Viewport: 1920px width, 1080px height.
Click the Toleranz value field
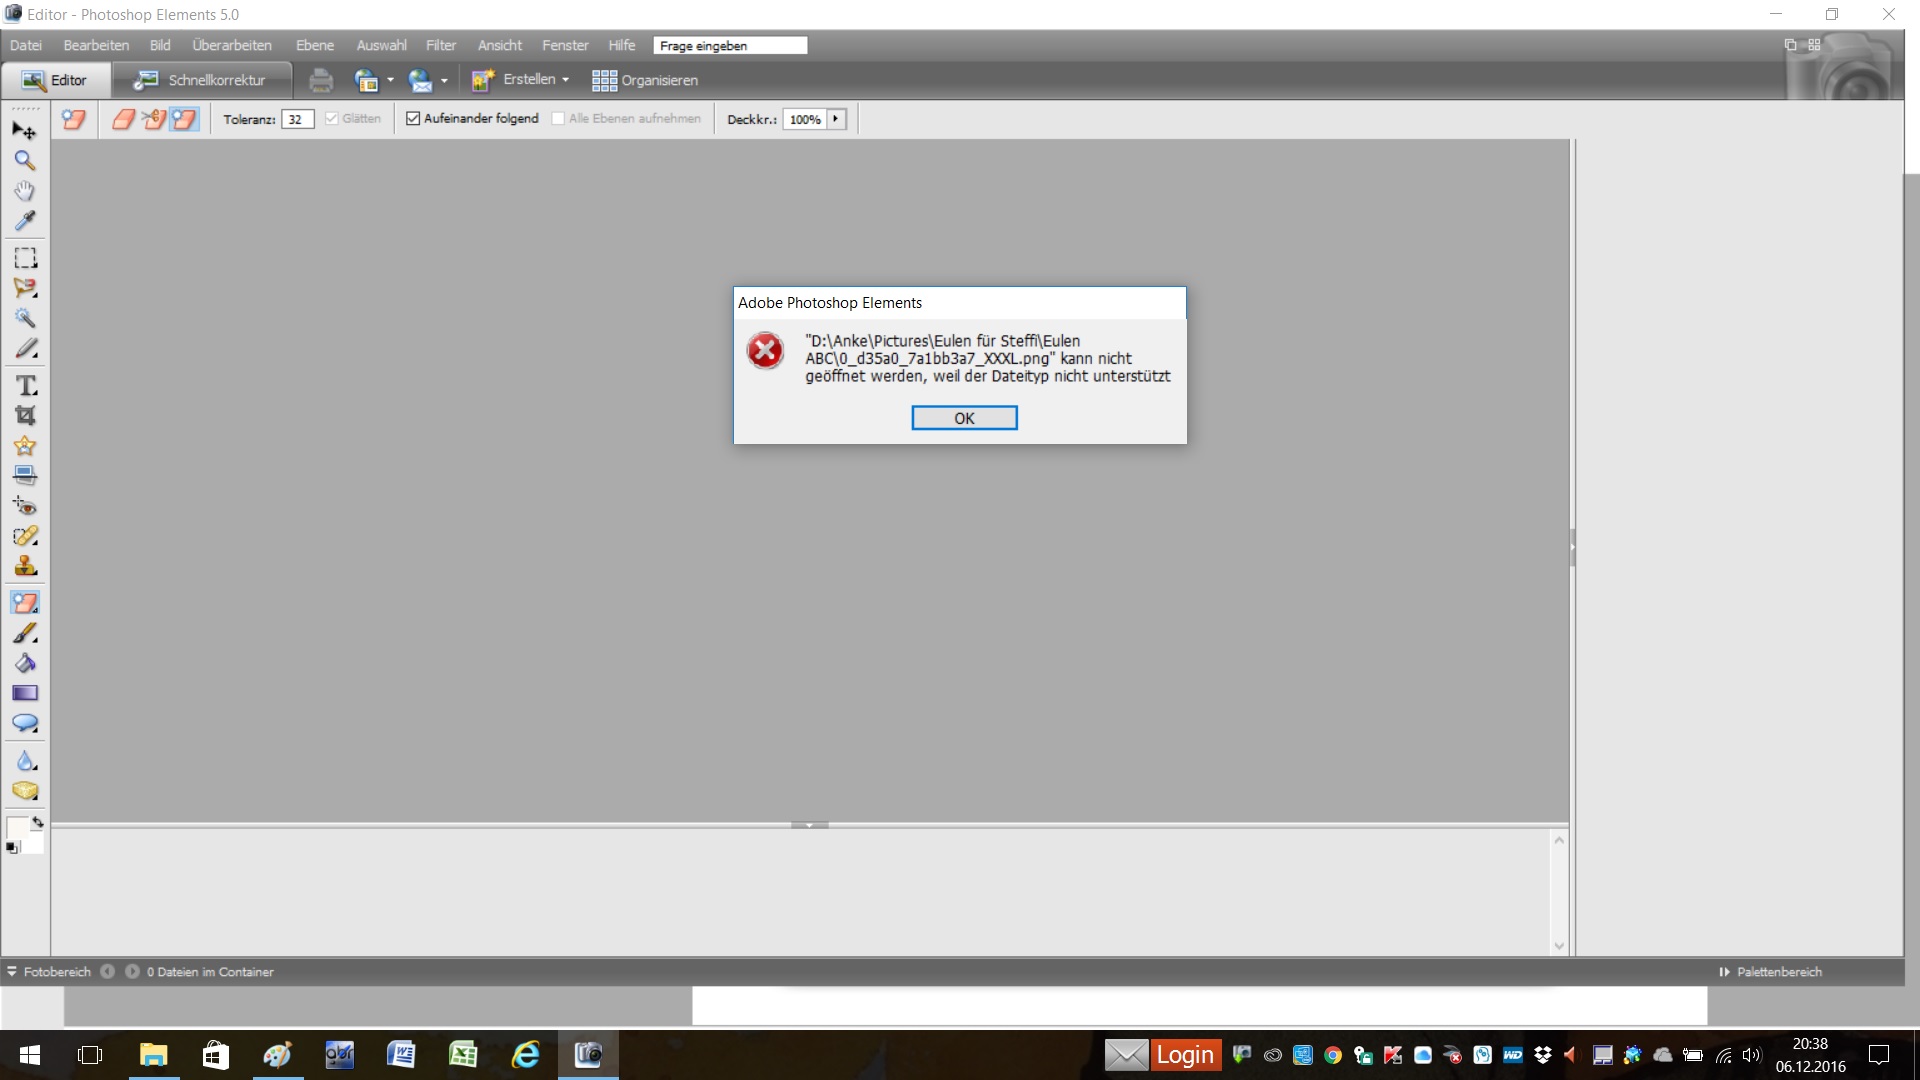(x=298, y=119)
